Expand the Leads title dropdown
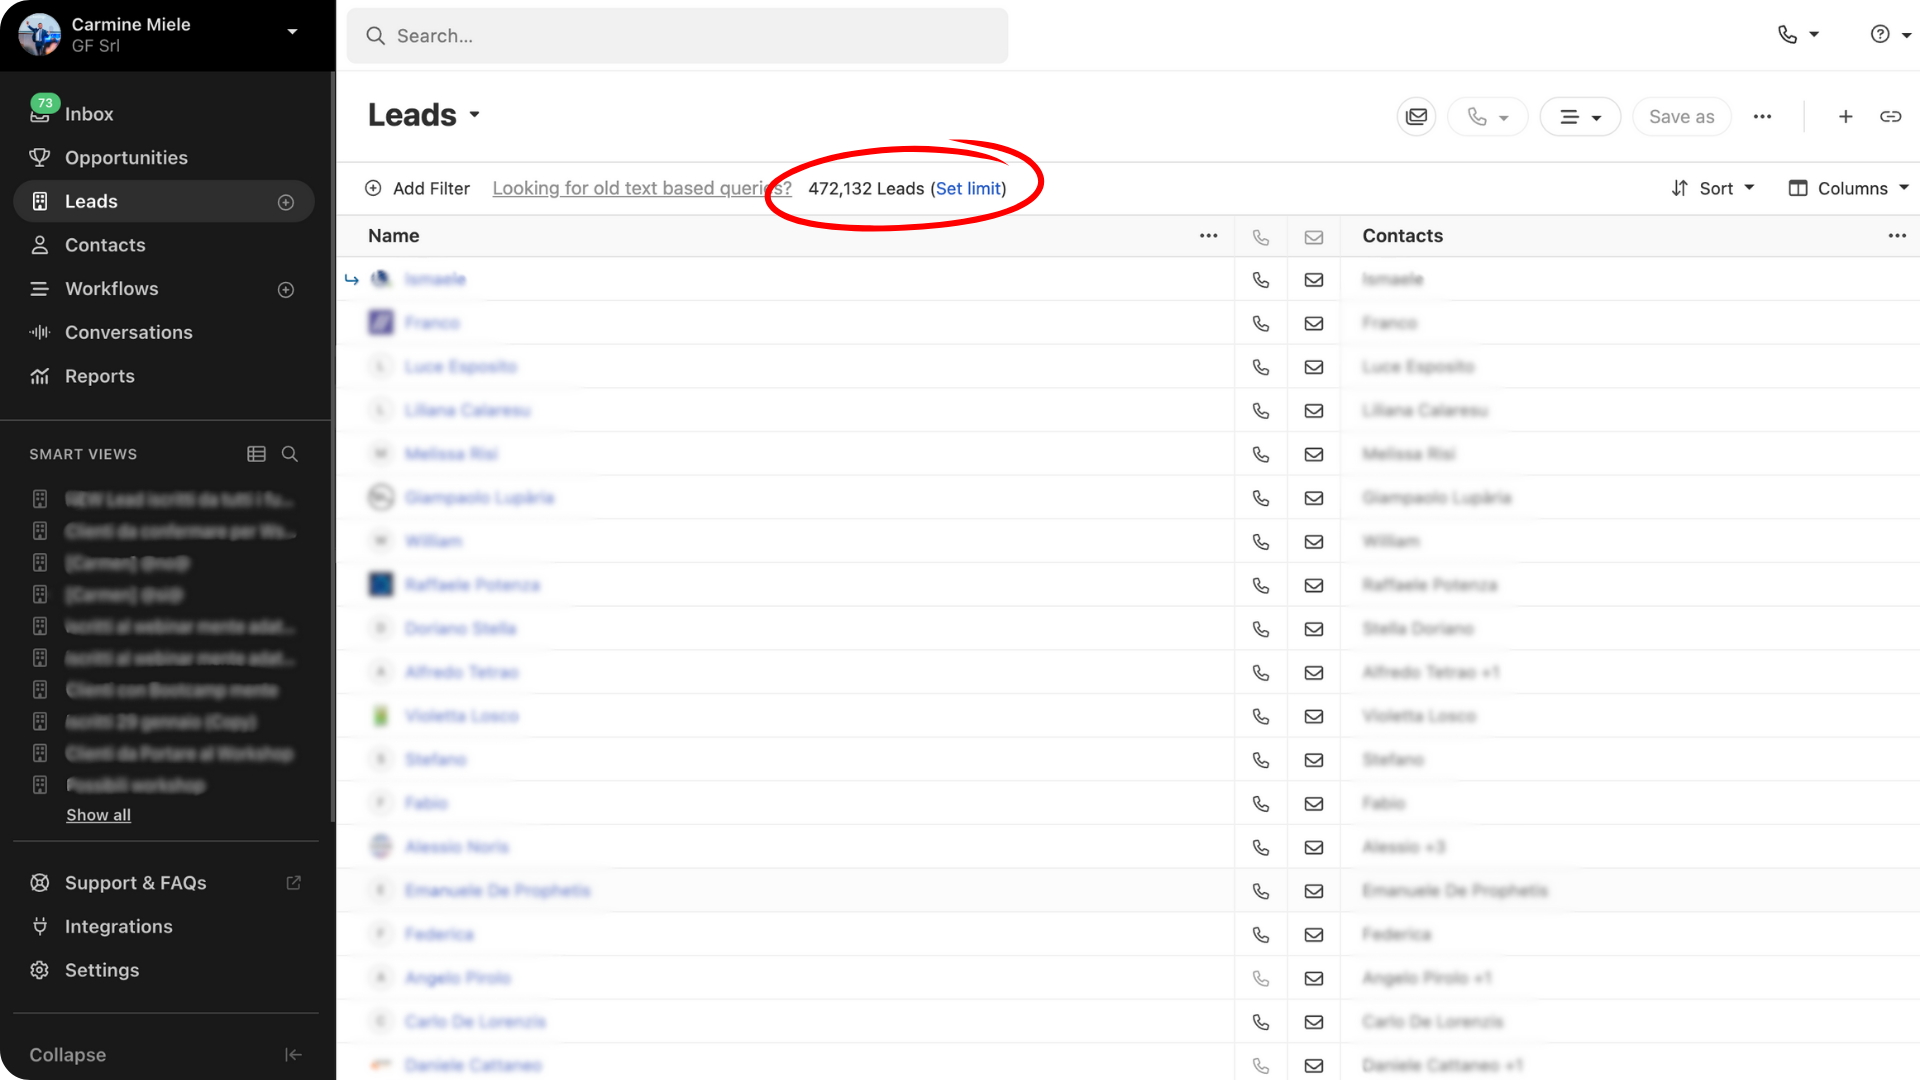This screenshot has height=1080, width=1920. (475, 115)
